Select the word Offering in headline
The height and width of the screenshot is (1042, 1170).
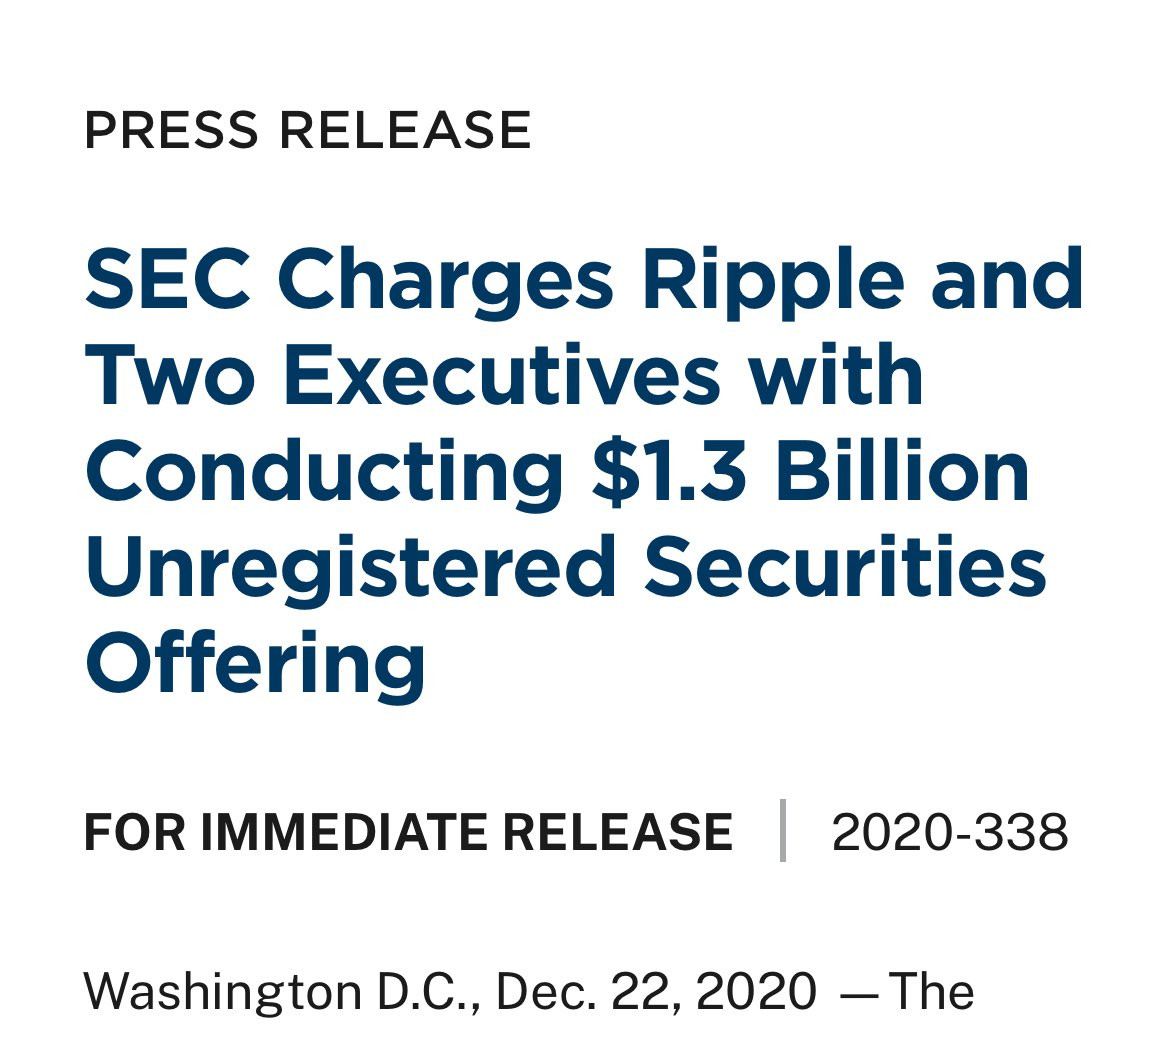255,664
